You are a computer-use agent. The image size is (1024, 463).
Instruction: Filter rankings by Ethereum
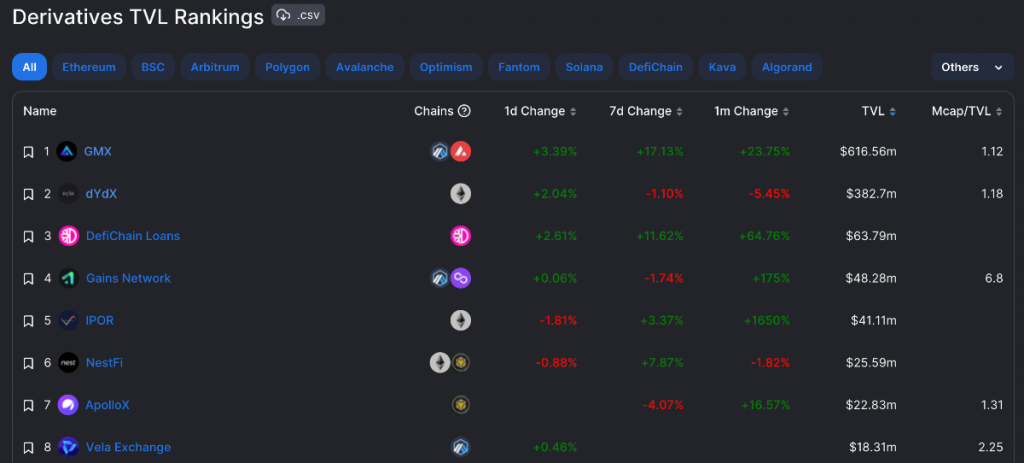click(89, 67)
